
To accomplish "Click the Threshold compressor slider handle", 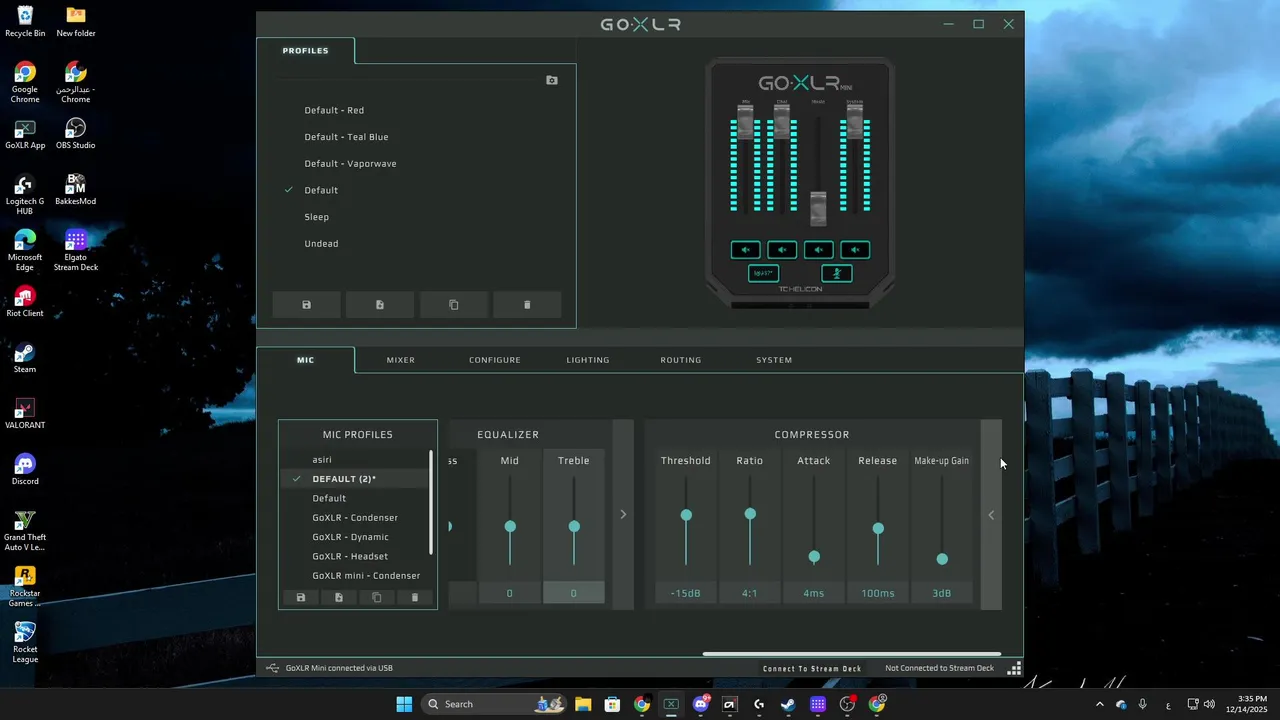I will point(686,515).
